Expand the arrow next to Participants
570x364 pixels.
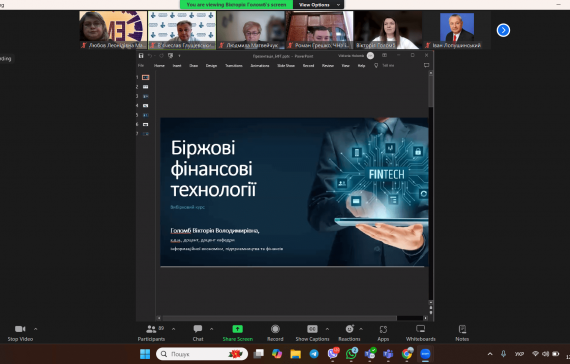[173, 329]
